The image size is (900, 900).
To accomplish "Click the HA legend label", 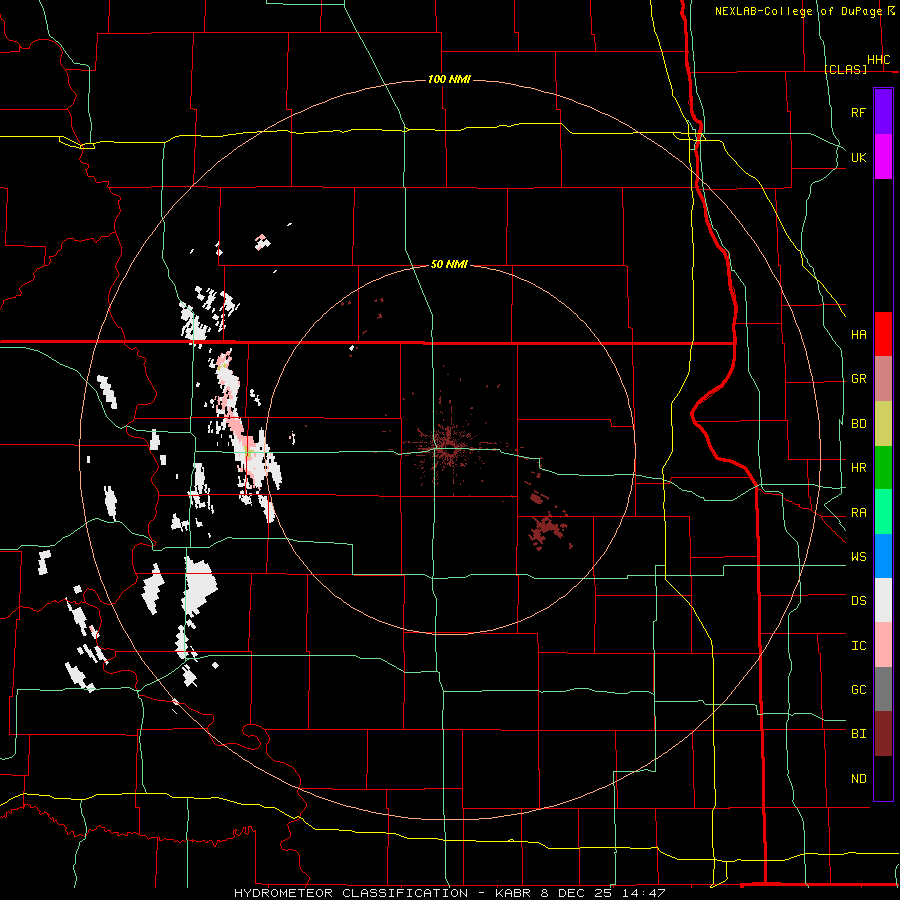I will tap(858, 335).
